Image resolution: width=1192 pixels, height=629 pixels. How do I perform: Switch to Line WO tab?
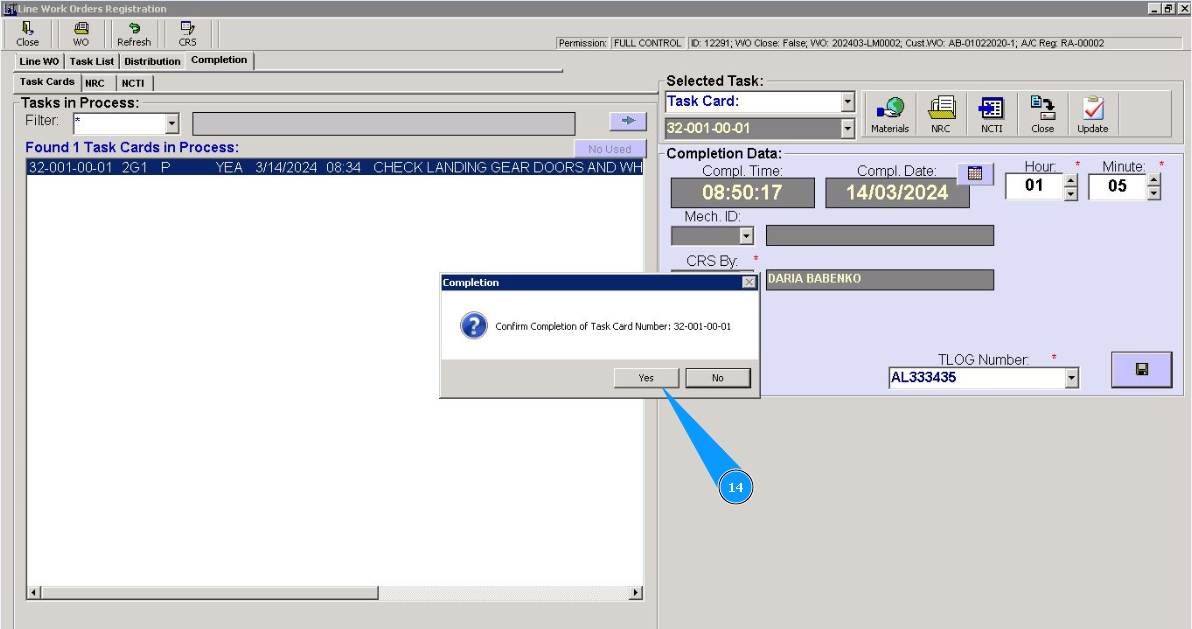[x=40, y=62]
